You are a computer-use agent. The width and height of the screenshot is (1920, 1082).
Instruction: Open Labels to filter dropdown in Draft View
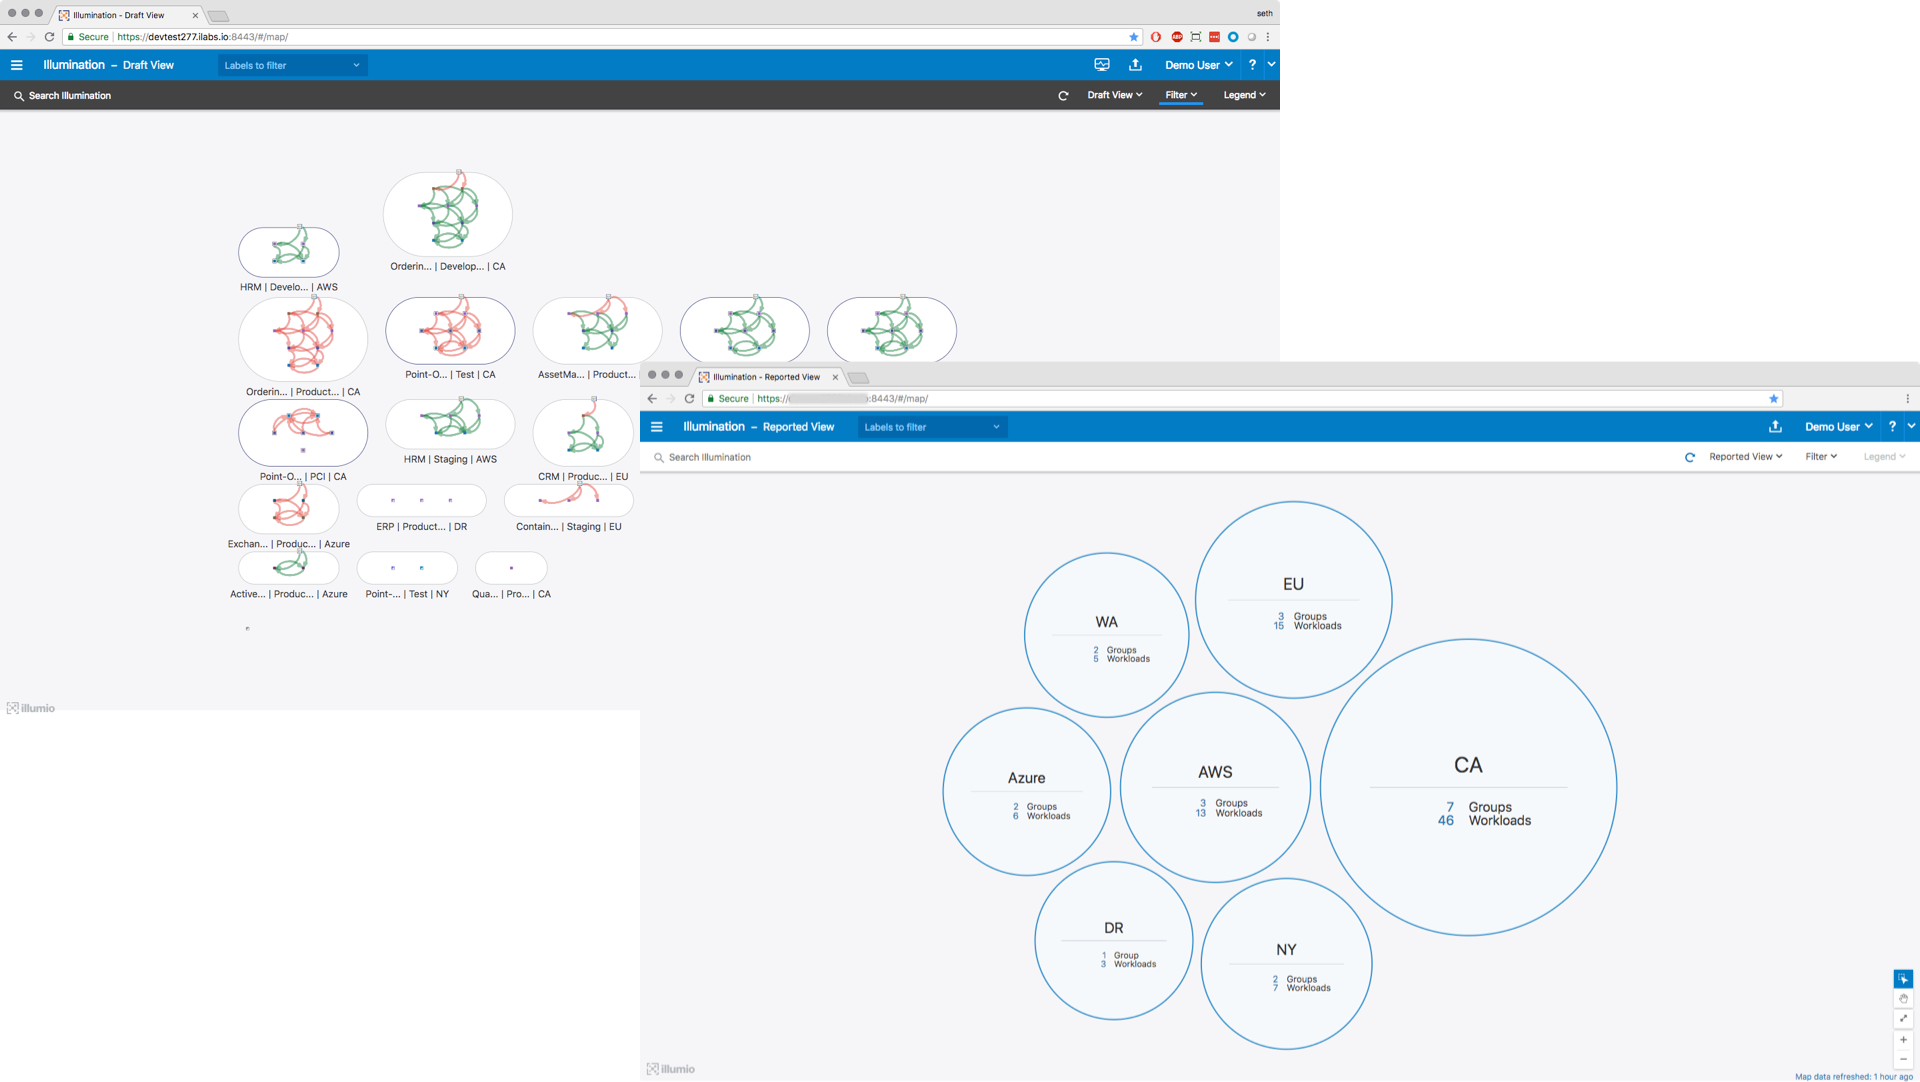[293, 65]
